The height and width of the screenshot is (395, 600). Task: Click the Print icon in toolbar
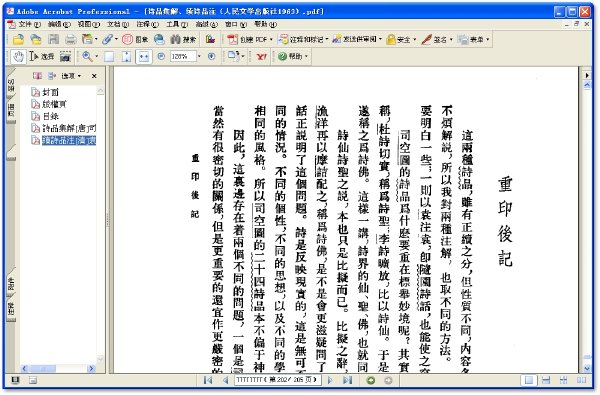pyautogui.click(x=70, y=39)
